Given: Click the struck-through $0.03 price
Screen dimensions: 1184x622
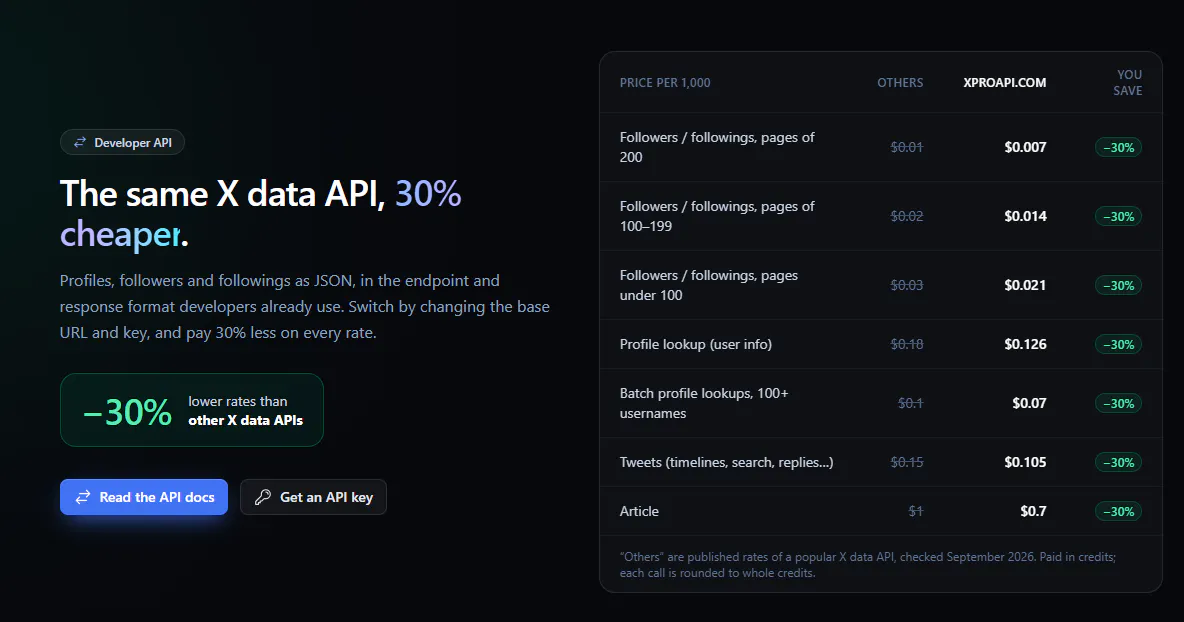Looking at the screenshot, I should coord(907,285).
